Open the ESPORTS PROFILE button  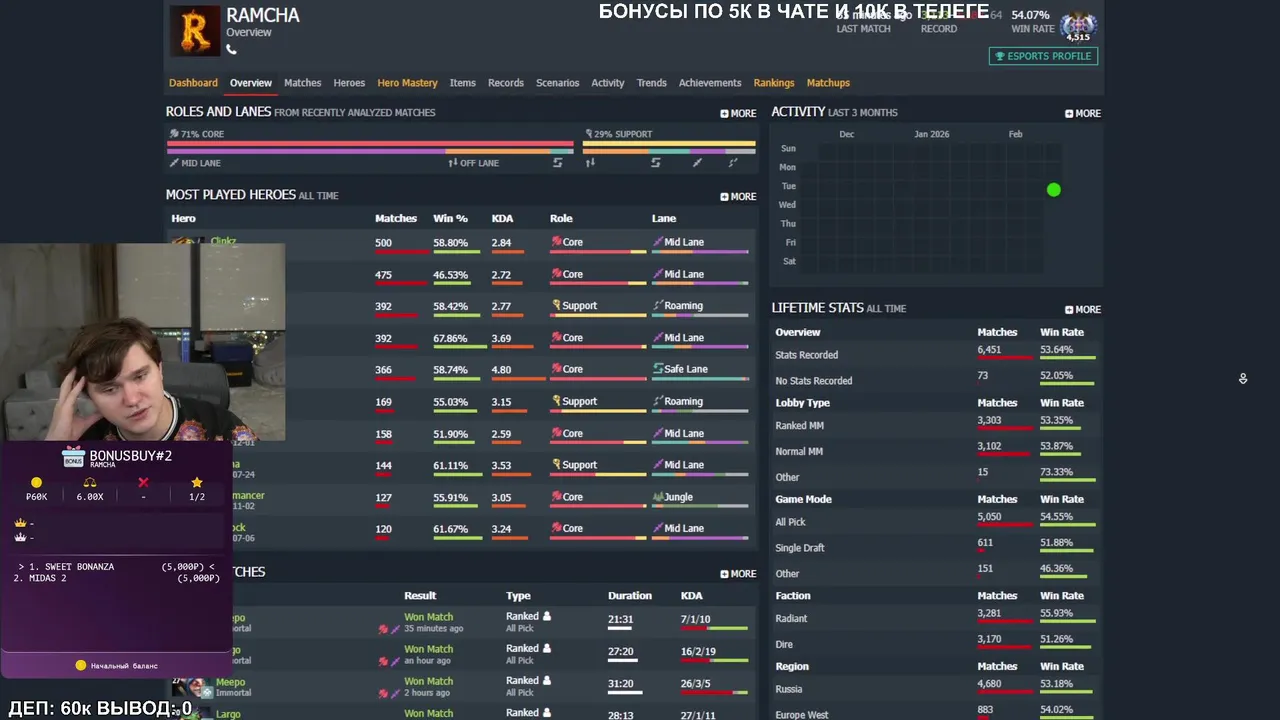tap(1044, 56)
